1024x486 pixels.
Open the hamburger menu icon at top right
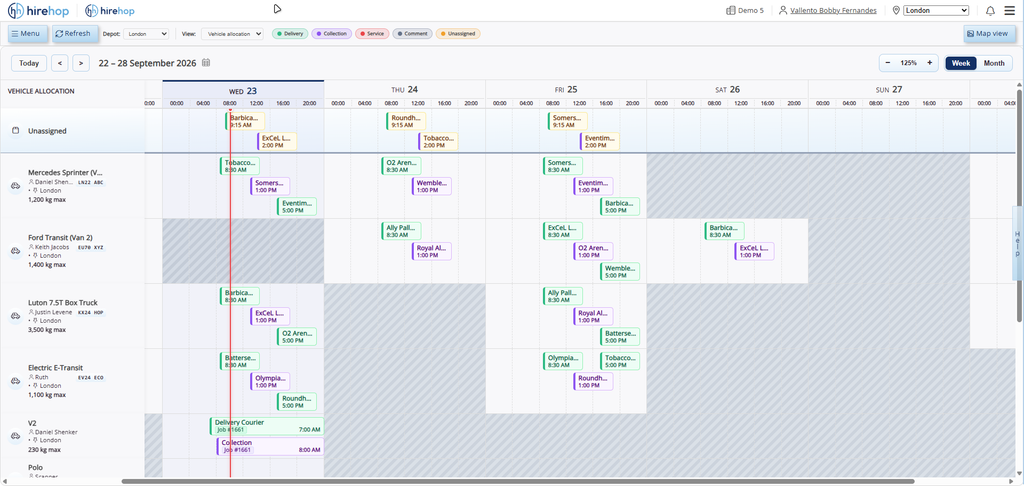click(1010, 10)
